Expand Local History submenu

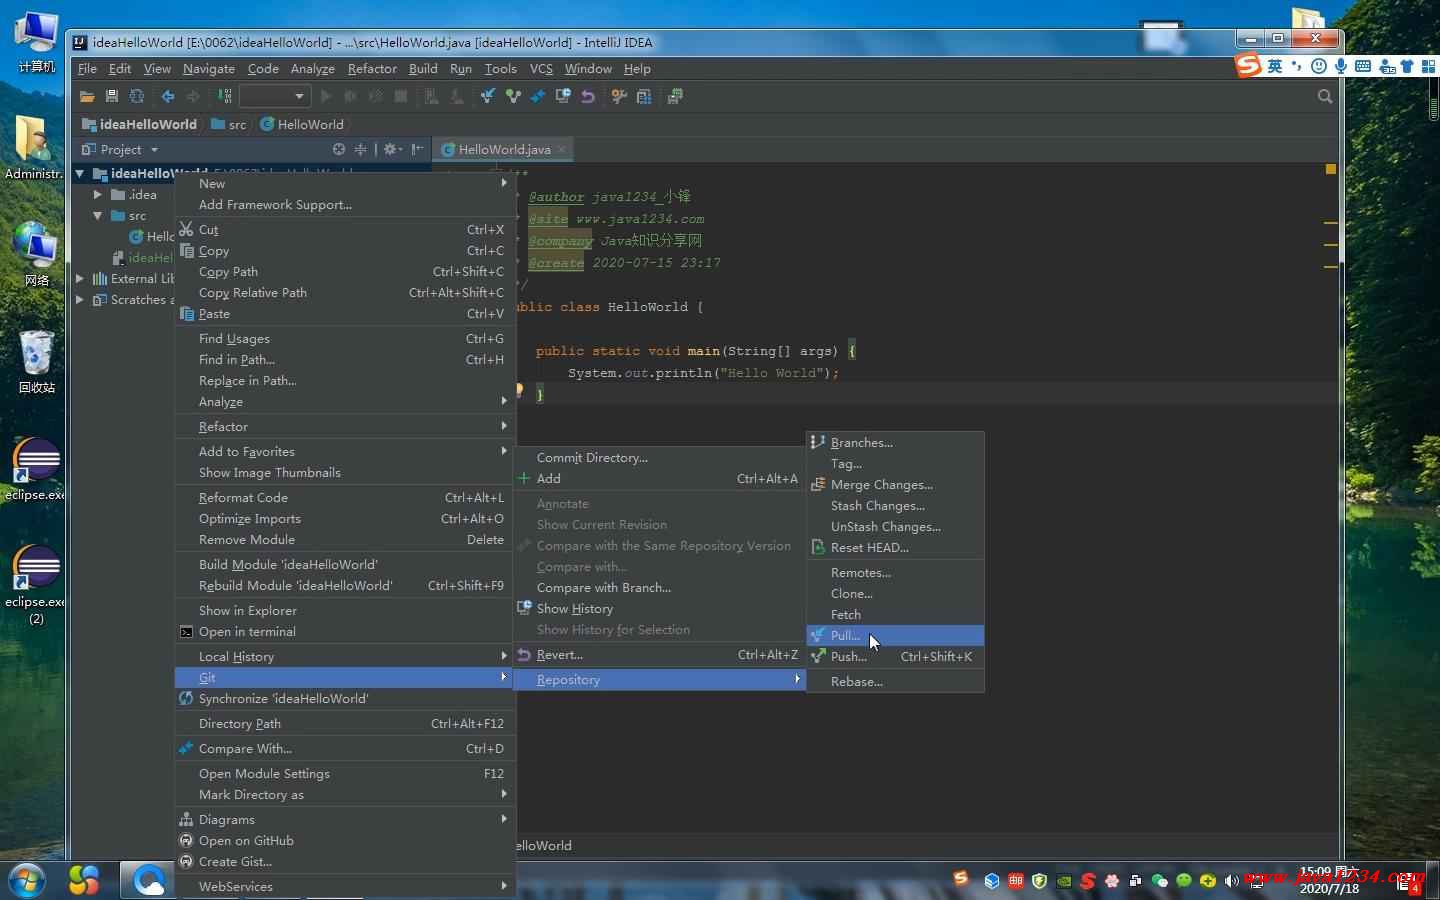coord(344,656)
